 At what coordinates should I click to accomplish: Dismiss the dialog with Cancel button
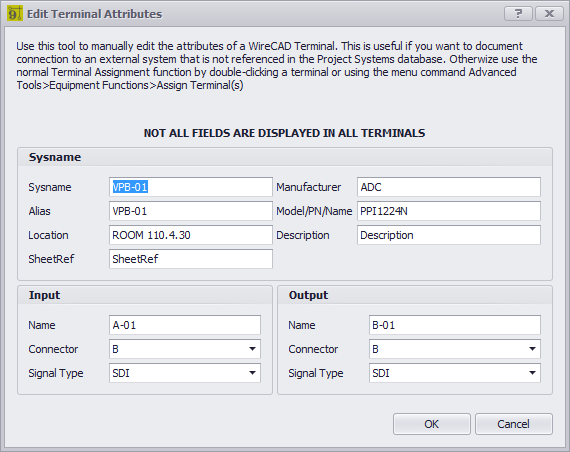coord(514,424)
